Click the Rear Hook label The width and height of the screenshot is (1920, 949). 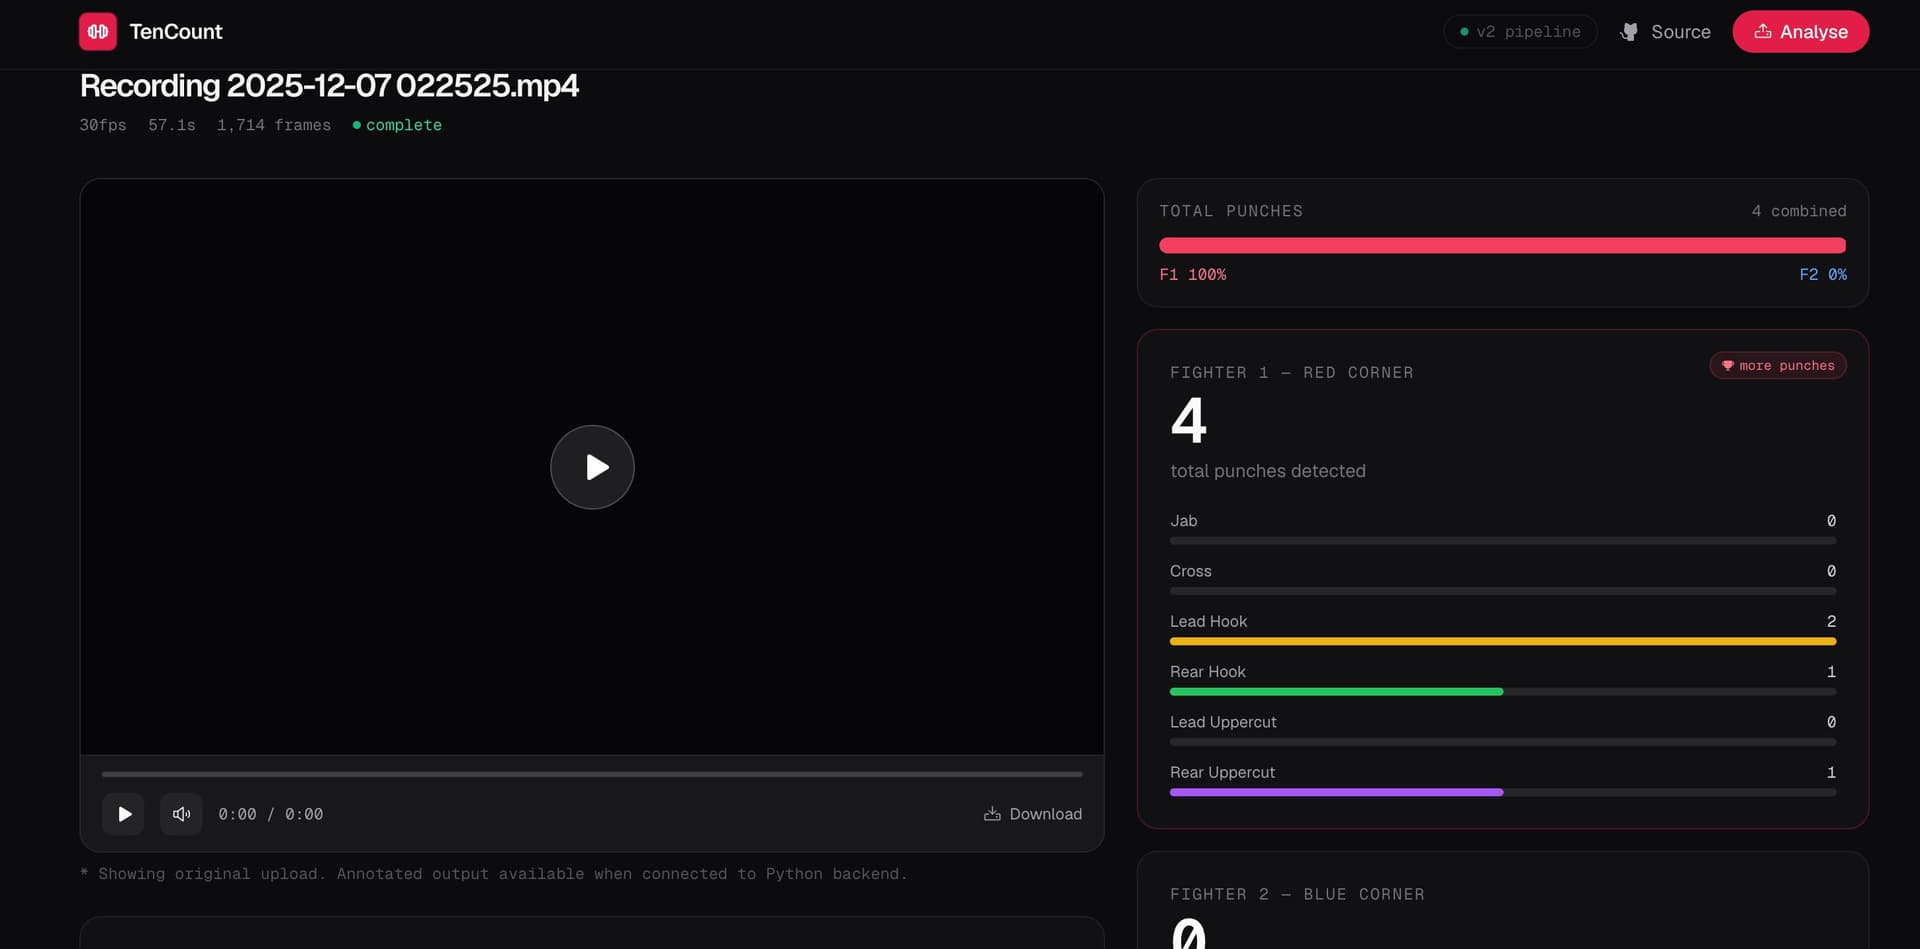(x=1208, y=672)
